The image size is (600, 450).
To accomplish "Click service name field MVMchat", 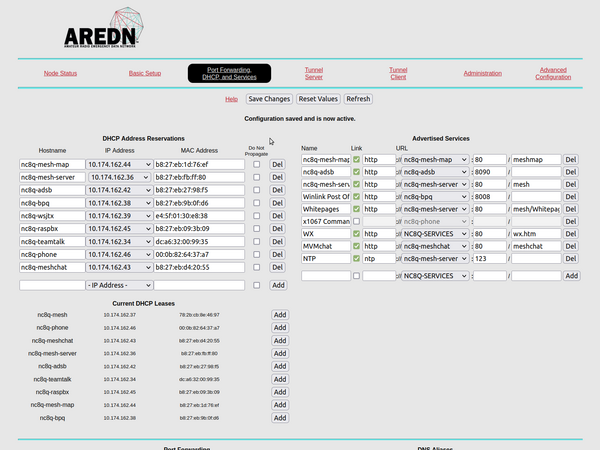I will (x=326, y=246).
